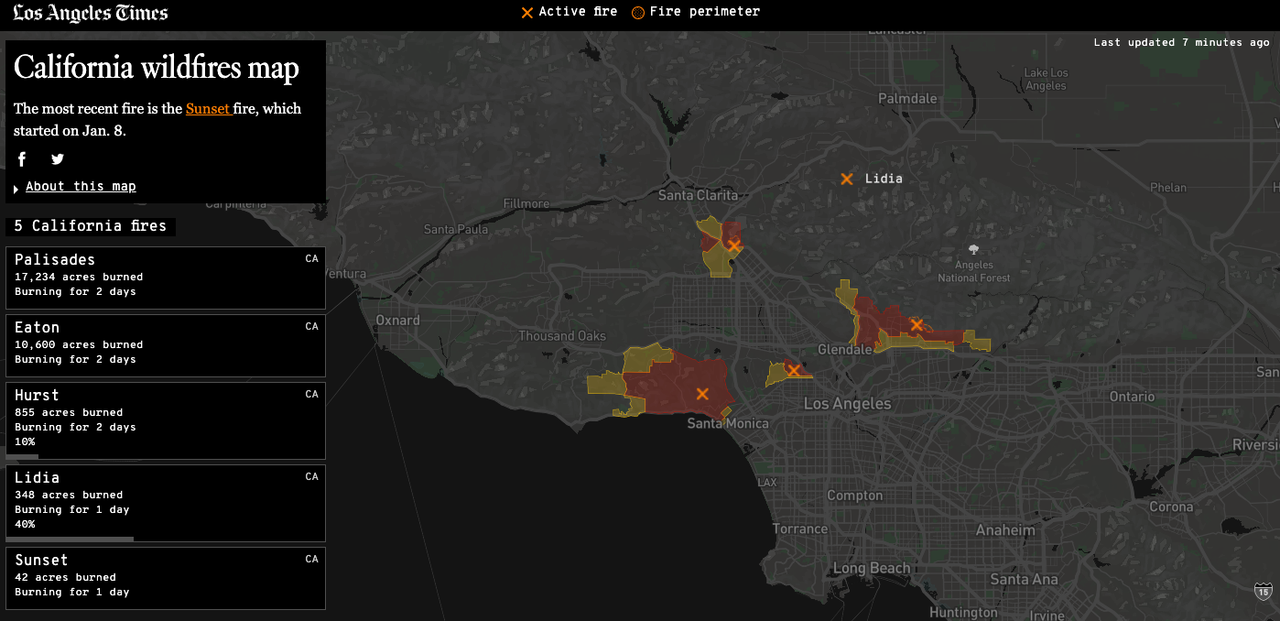Viewport: 1280px width, 621px height.
Task: Click the Hurst fire X marker near Santa Clarita
Action: [x=733, y=246]
